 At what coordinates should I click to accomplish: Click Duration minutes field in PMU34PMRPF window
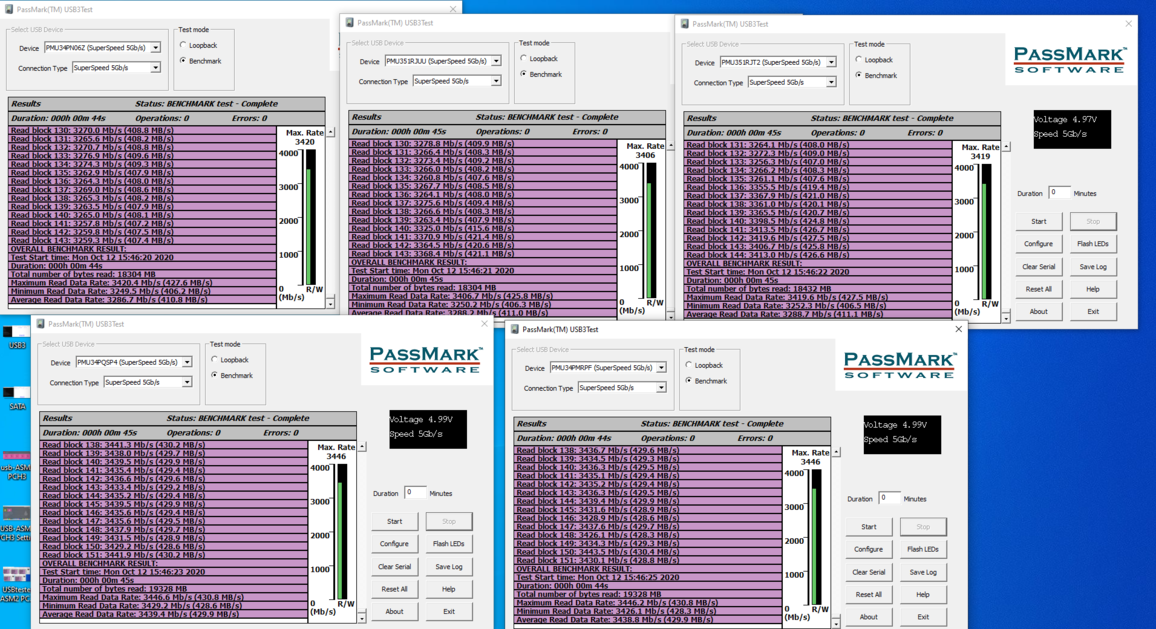890,498
